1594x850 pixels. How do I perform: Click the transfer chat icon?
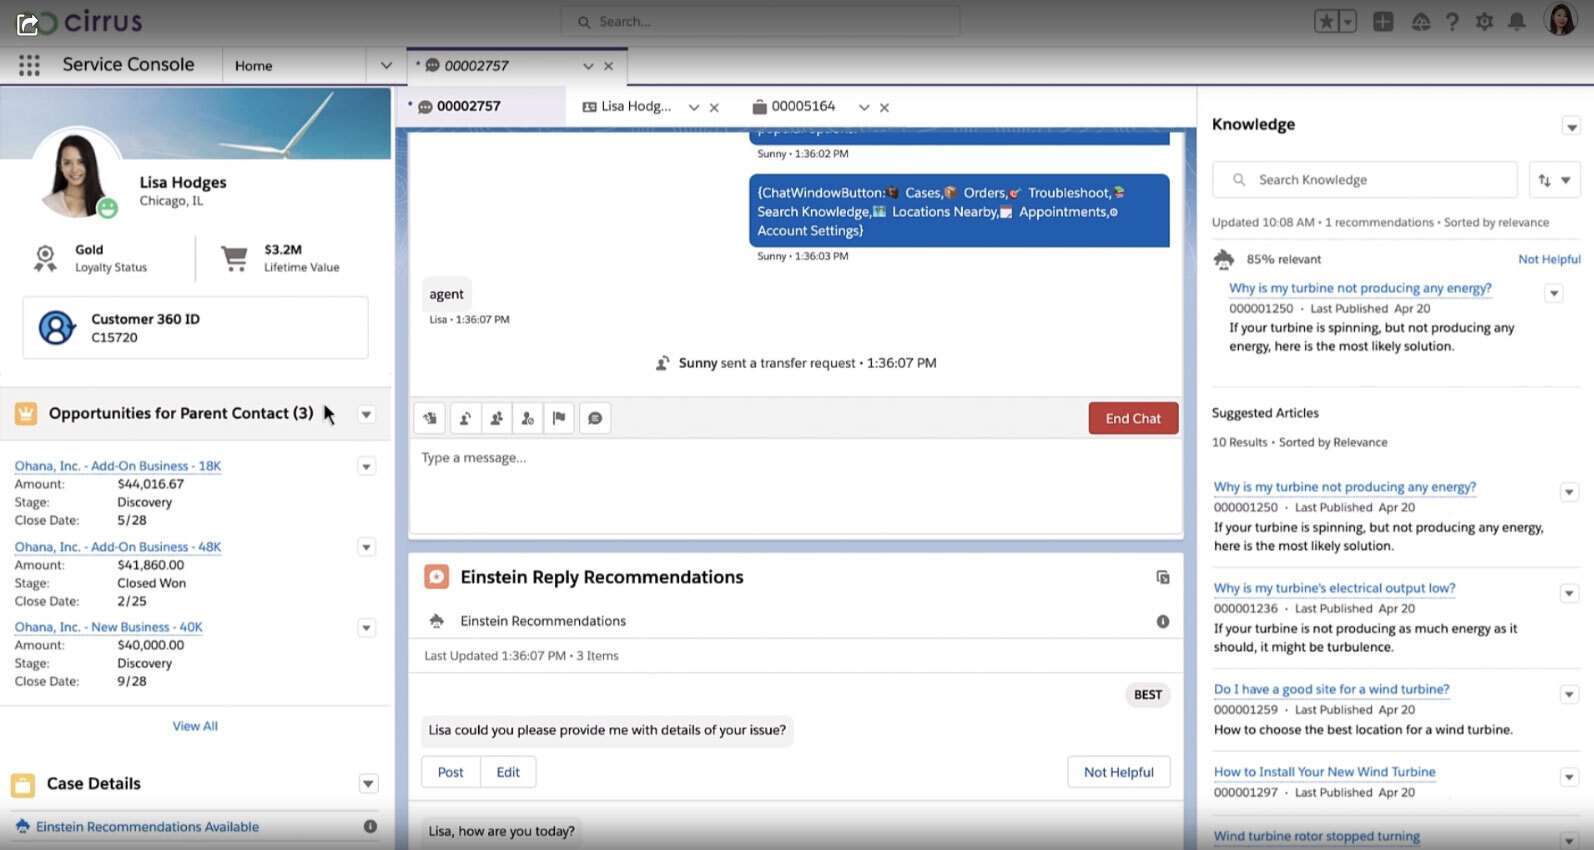click(464, 418)
